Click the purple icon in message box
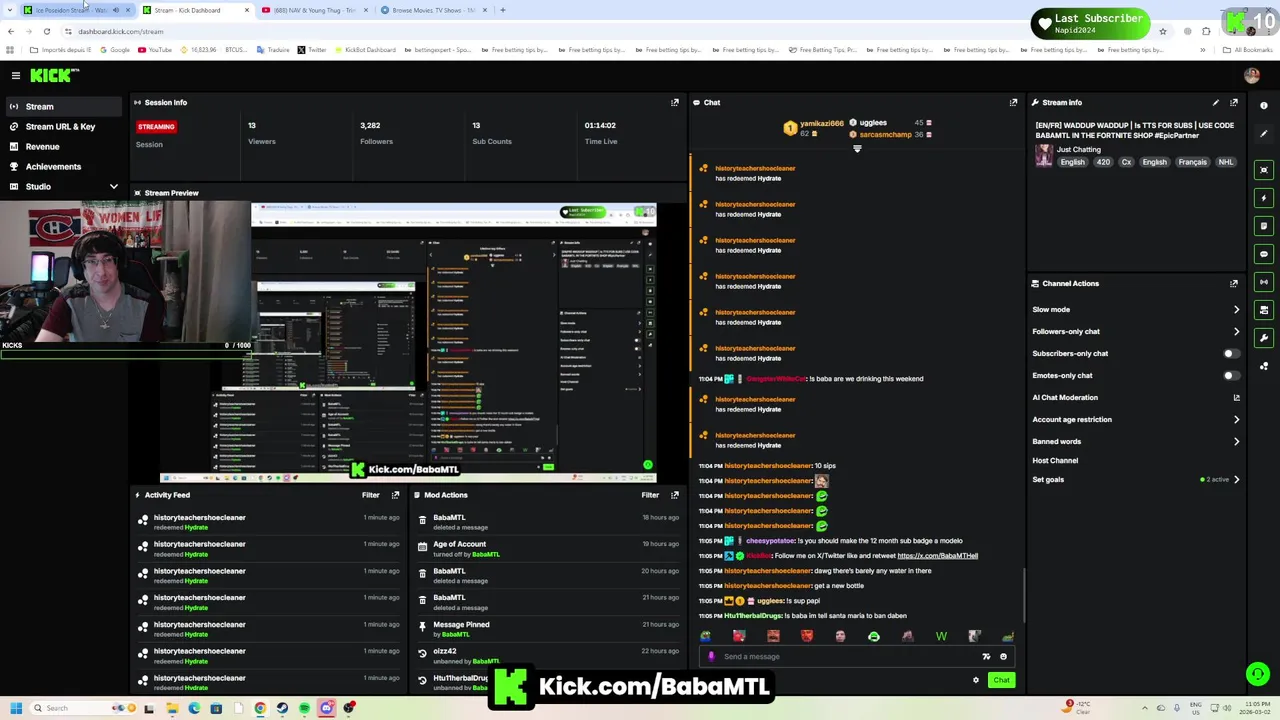This screenshot has width=1280, height=720. pos(711,657)
